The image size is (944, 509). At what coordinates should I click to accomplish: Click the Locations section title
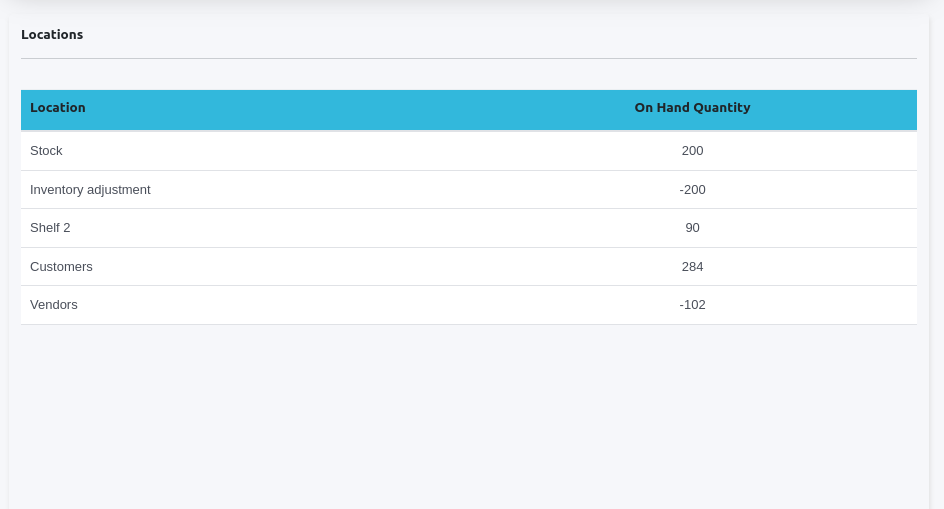[52, 35]
